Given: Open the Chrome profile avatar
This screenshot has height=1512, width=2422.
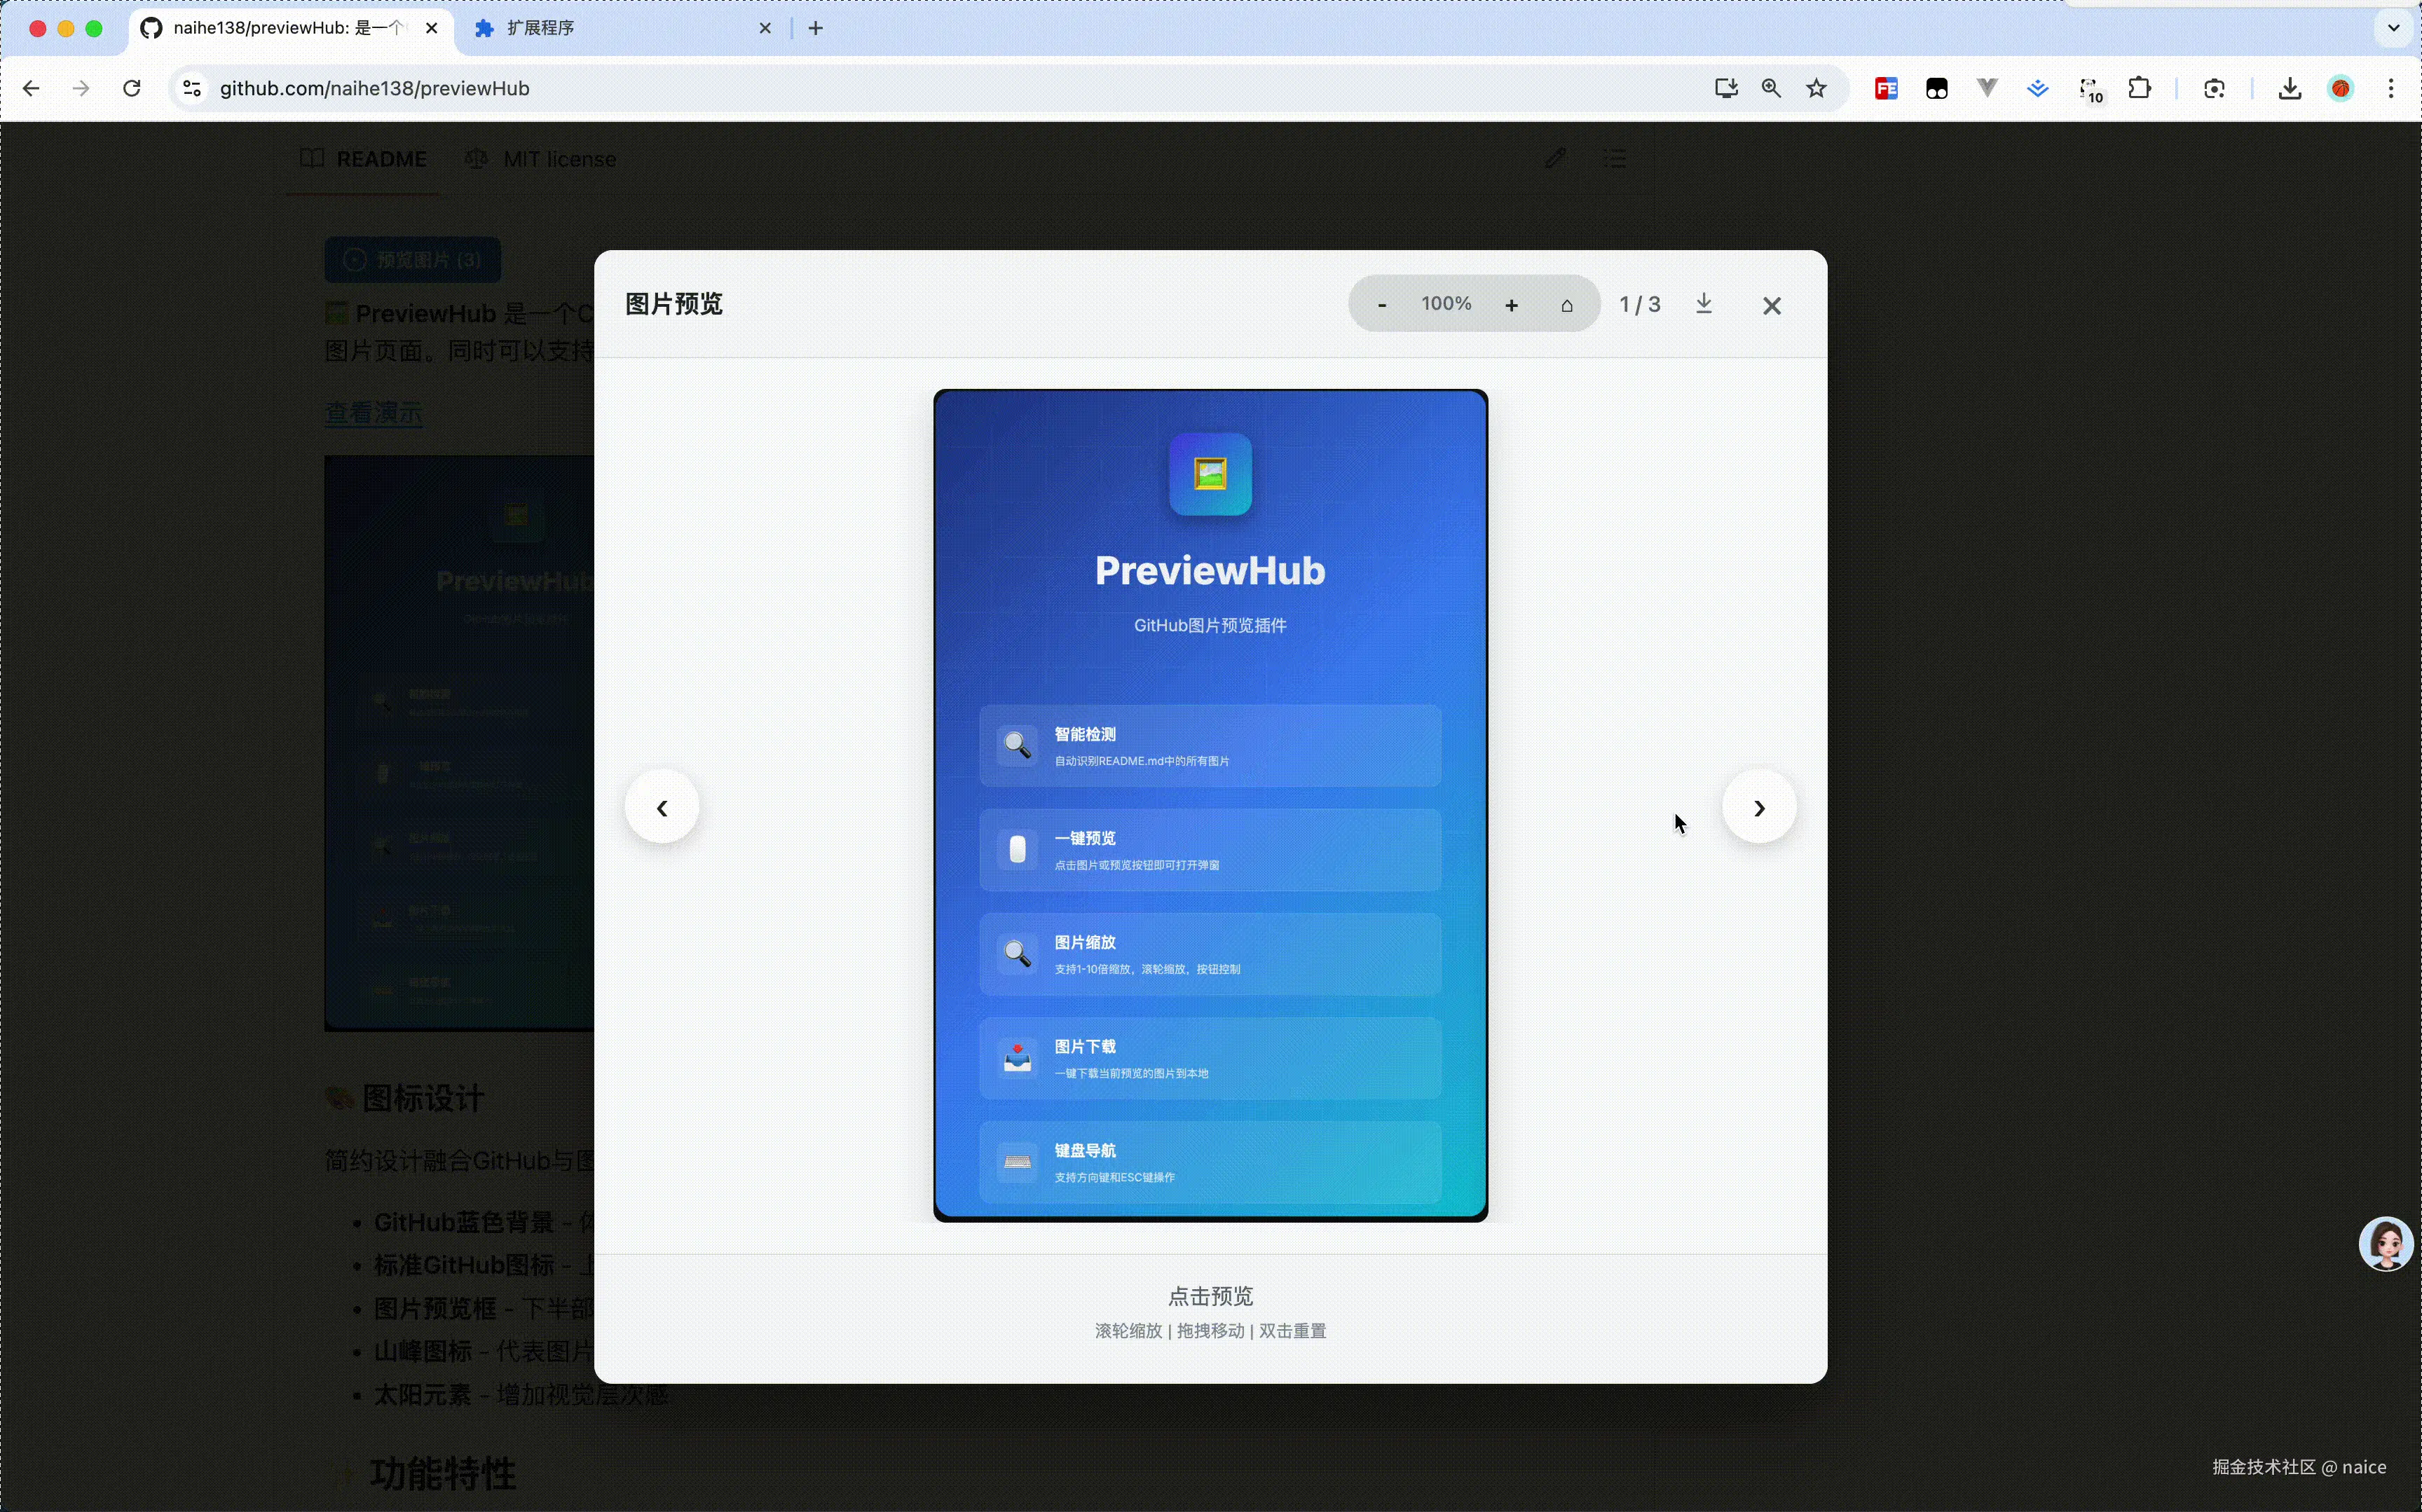Looking at the screenshot, I should point(2341,89).
